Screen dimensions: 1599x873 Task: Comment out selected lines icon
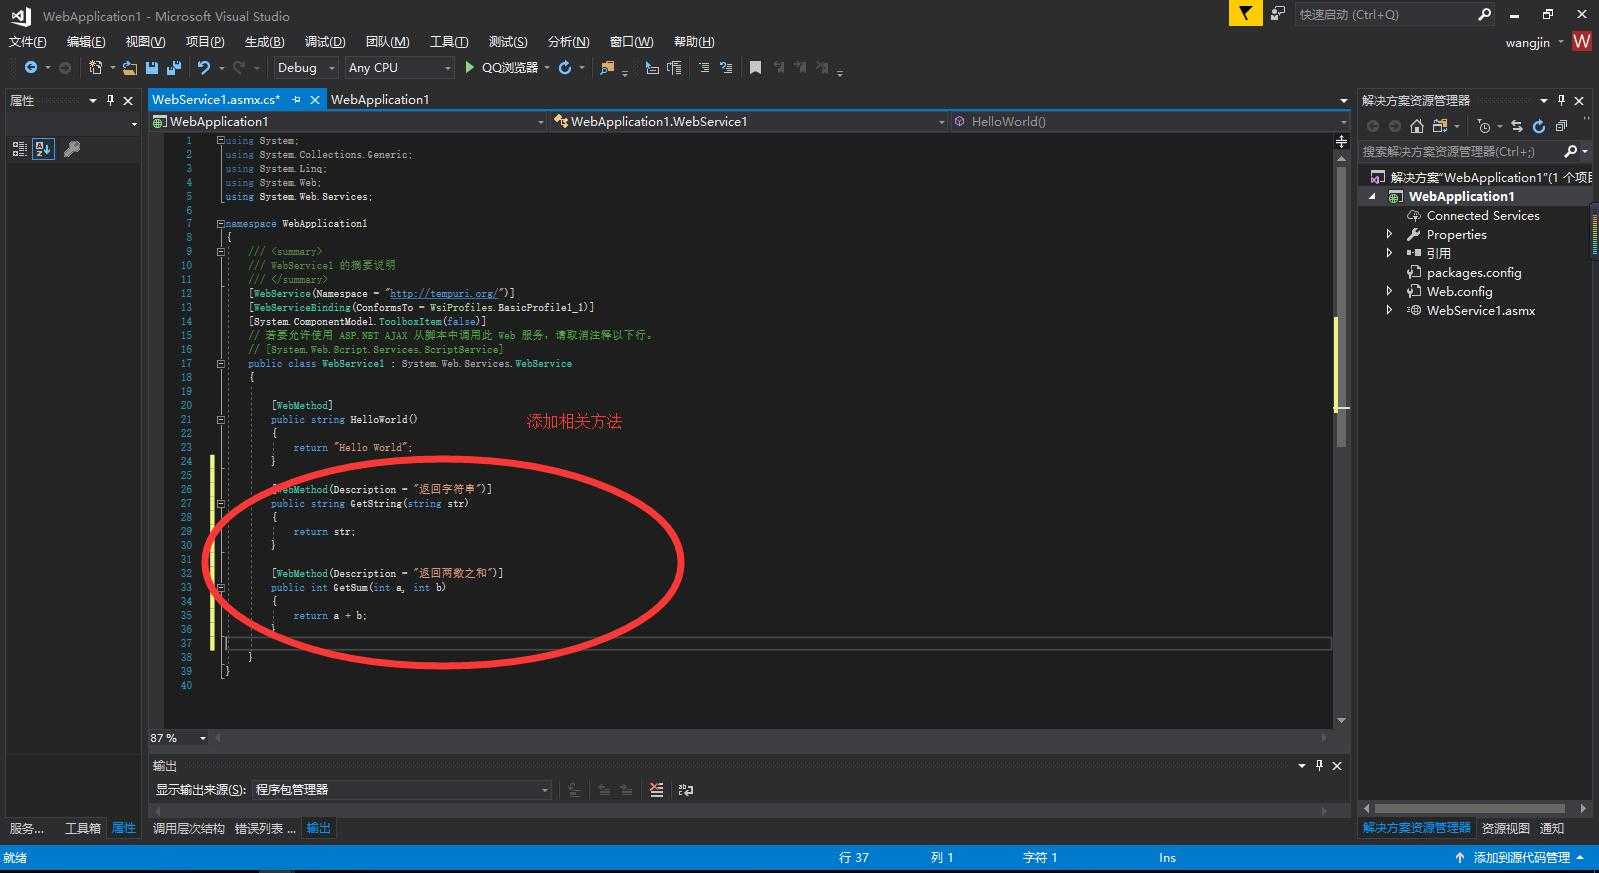[x=704, y=67]
